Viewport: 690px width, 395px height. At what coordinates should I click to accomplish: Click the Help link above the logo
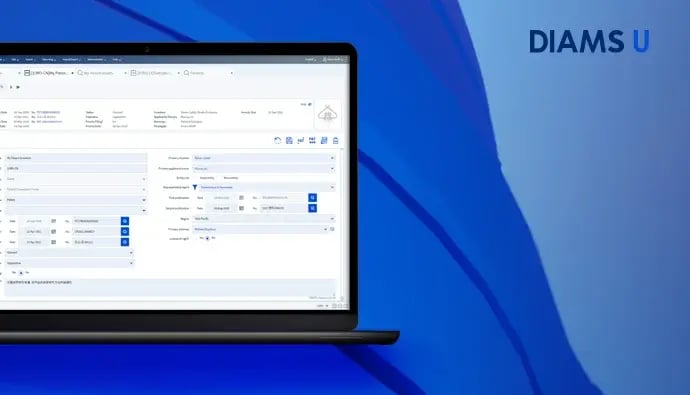pyautogui.click(x=303, y=105)
